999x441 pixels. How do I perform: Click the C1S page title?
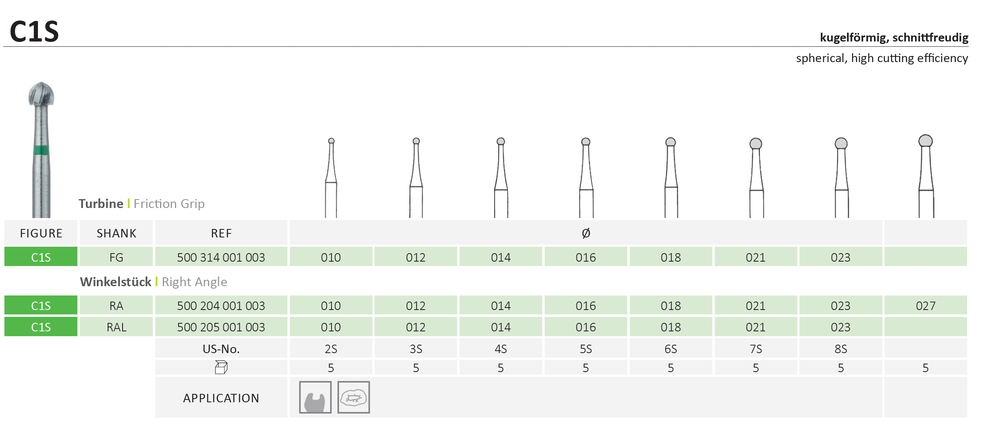coord(34,31)
